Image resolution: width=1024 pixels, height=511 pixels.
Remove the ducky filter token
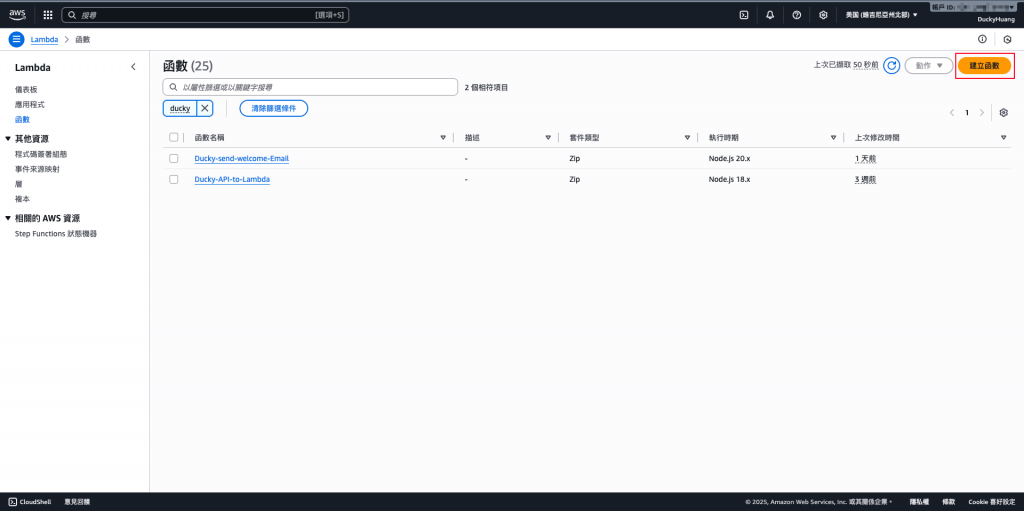pyautogui.click(x=204, y=108)
